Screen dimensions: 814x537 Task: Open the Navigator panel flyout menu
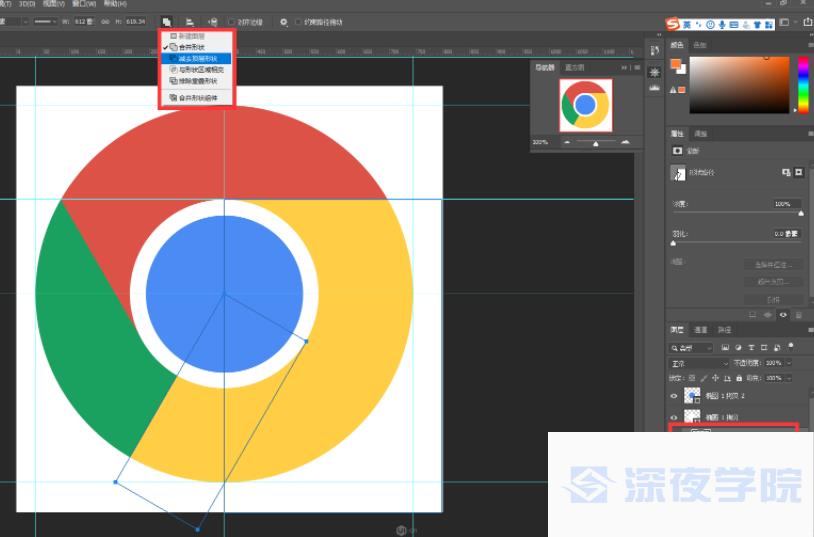click(x=637, y=68)
